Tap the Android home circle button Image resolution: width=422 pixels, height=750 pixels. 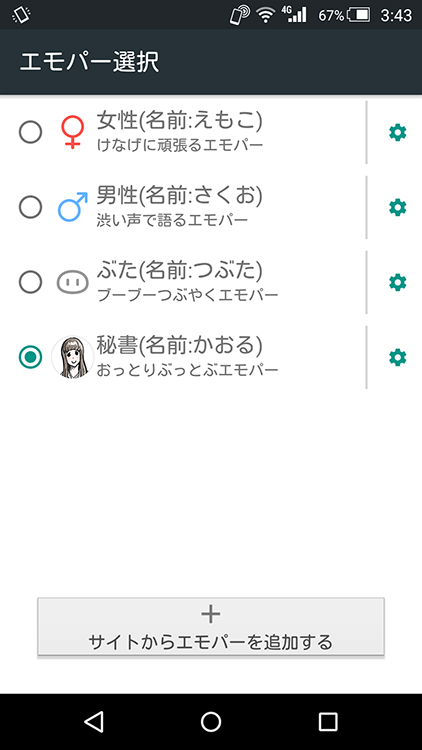(x=211, y=721)
